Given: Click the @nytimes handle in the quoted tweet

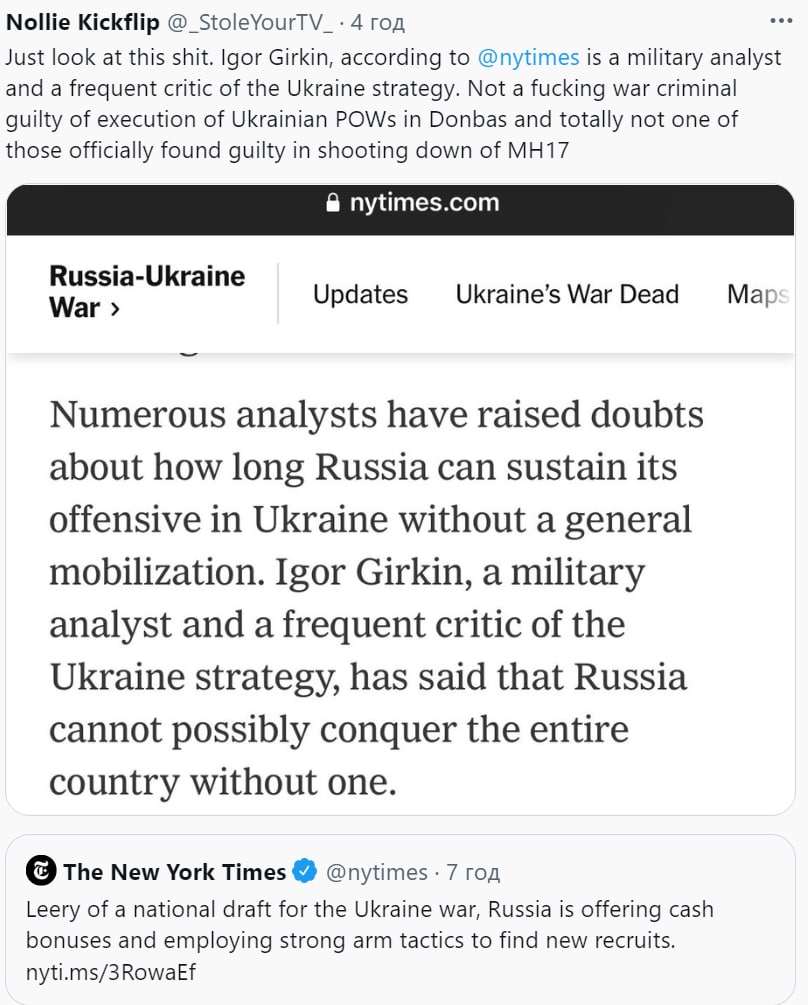Looking at the screenshot, I should tap(376, 872).
